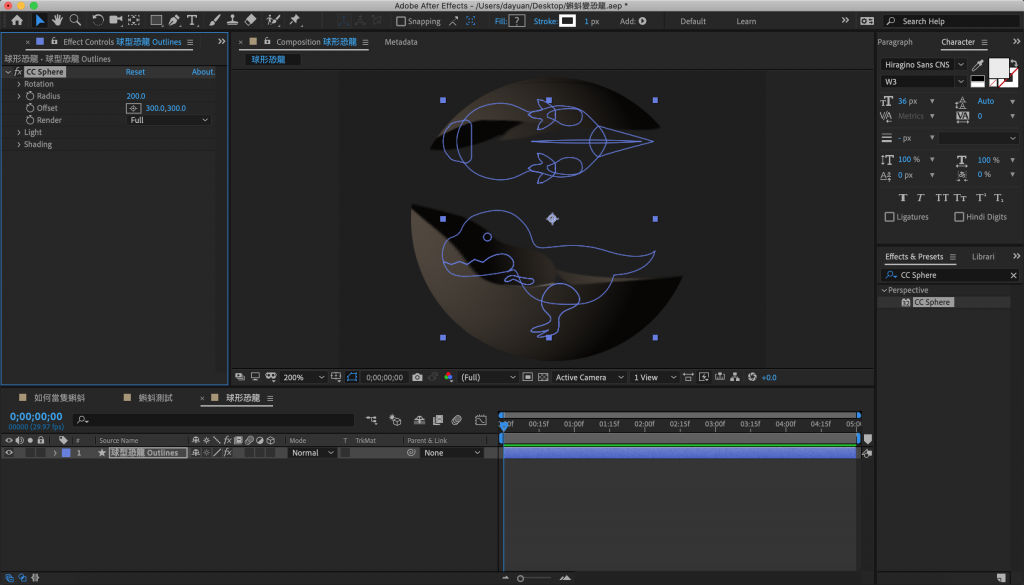Select the Puppet Pin tool
Screen dimensions: 1024x585
[x=295, y=20]
